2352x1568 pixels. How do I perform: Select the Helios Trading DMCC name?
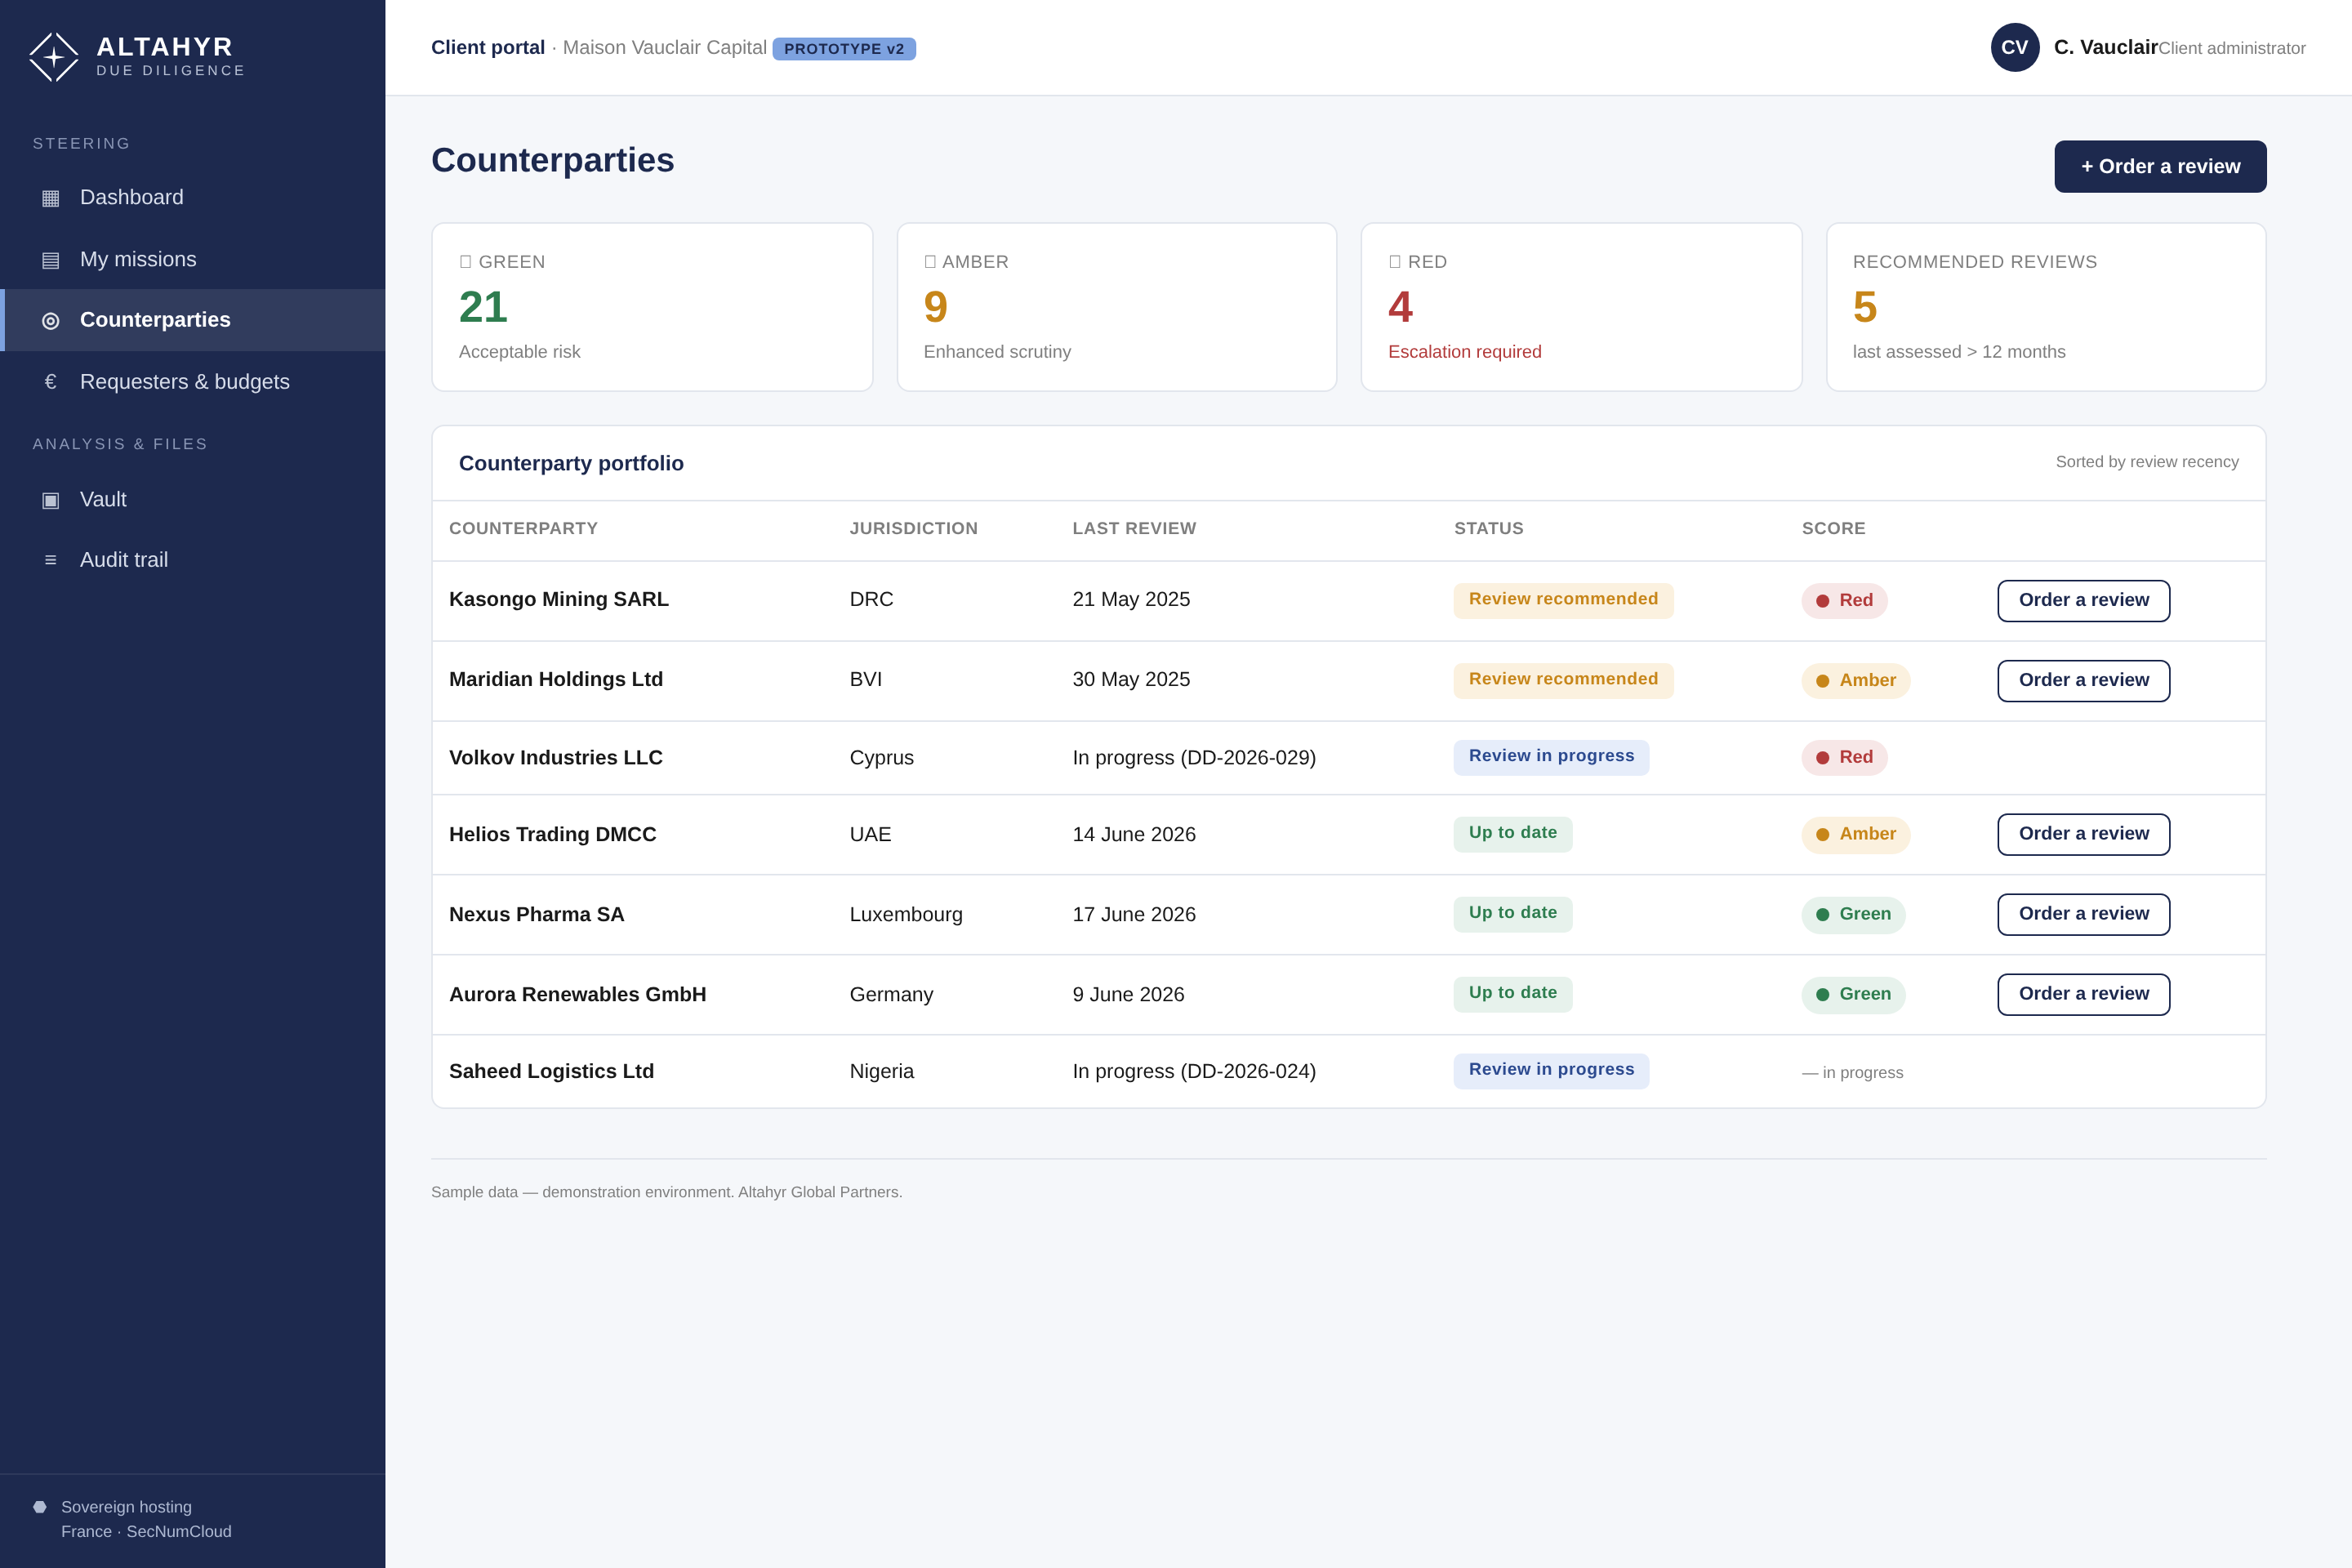(x=553, y=834)
